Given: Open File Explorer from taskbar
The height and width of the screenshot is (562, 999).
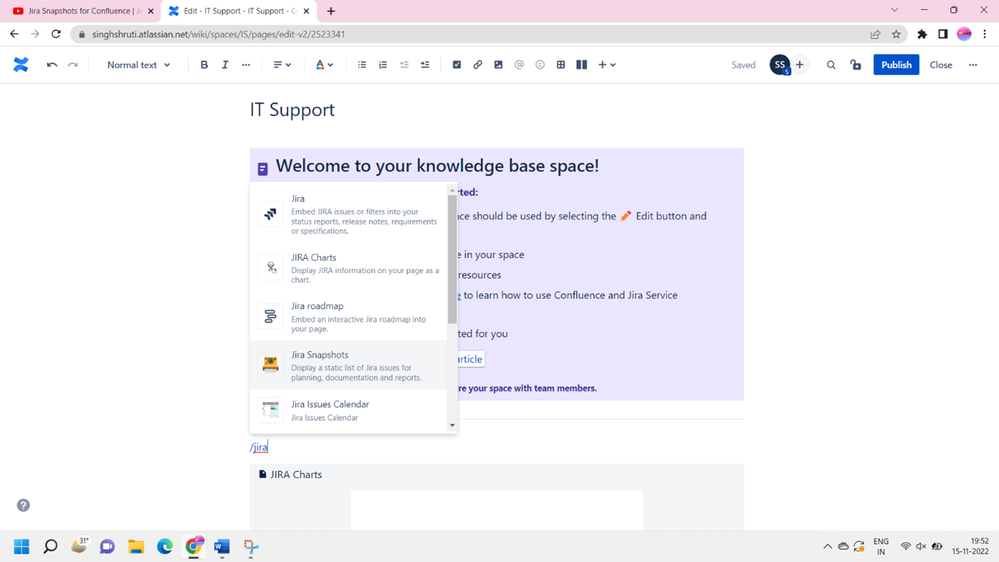Looking at the screenshot, I should 136,547.
